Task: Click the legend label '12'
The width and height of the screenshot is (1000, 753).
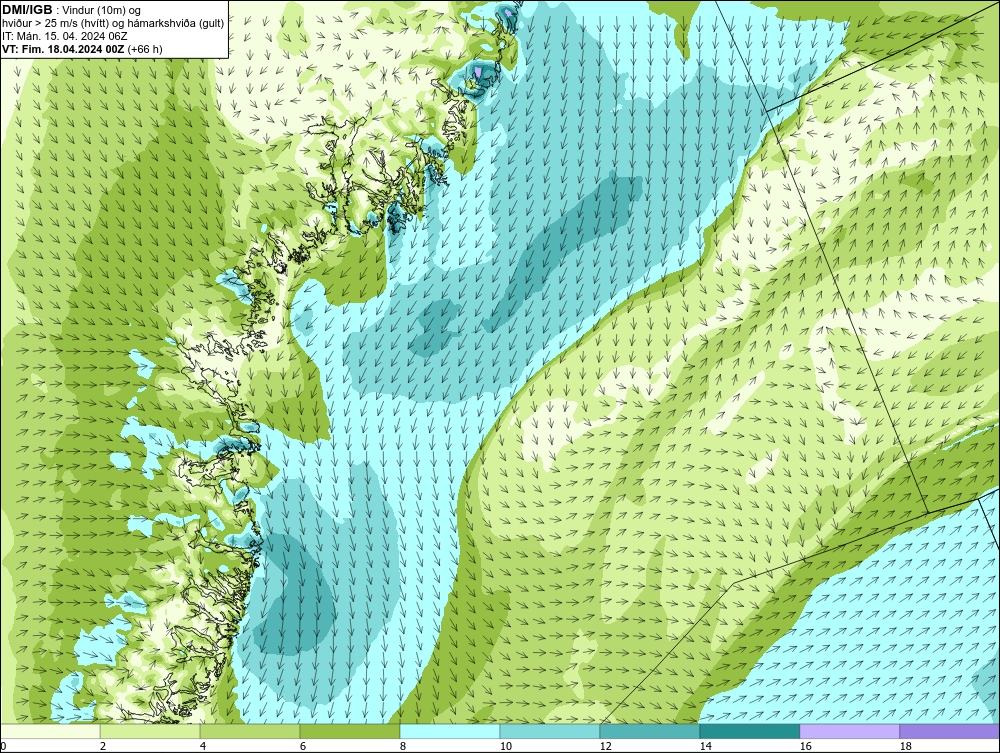Action: [606, 746]
